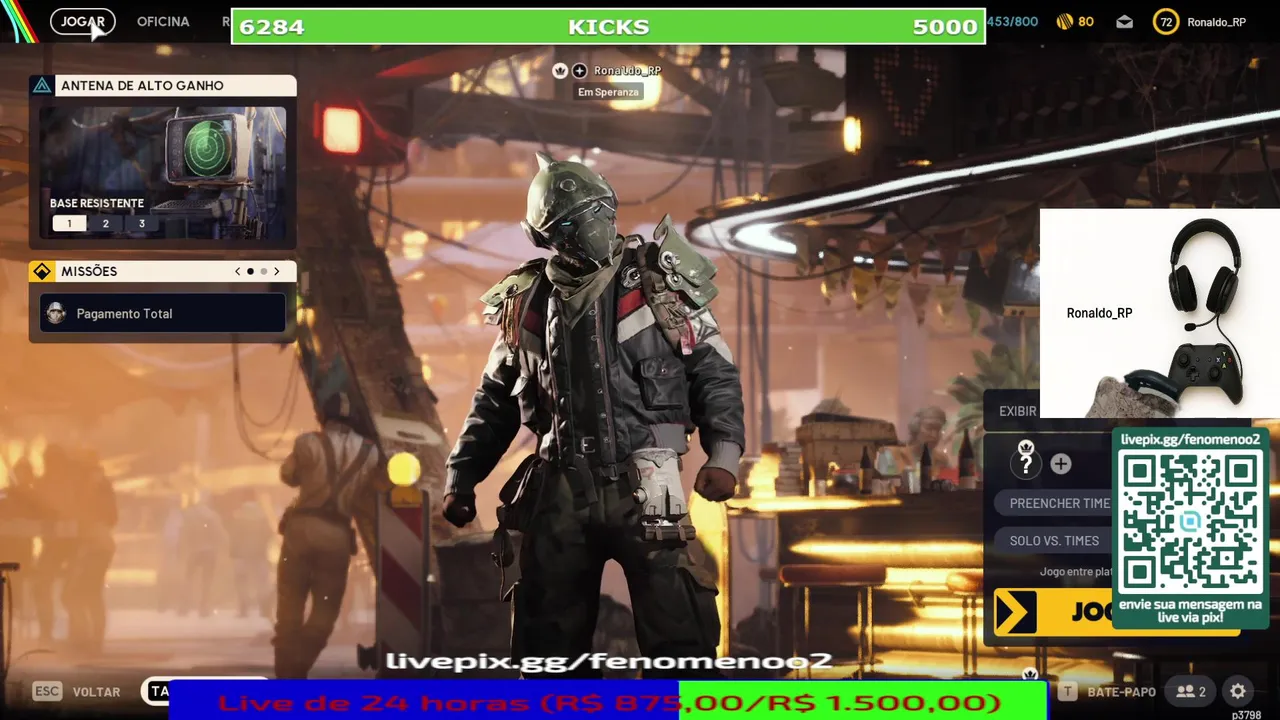Click the Em Speranza status label
1280x720 pixels.
608,92
